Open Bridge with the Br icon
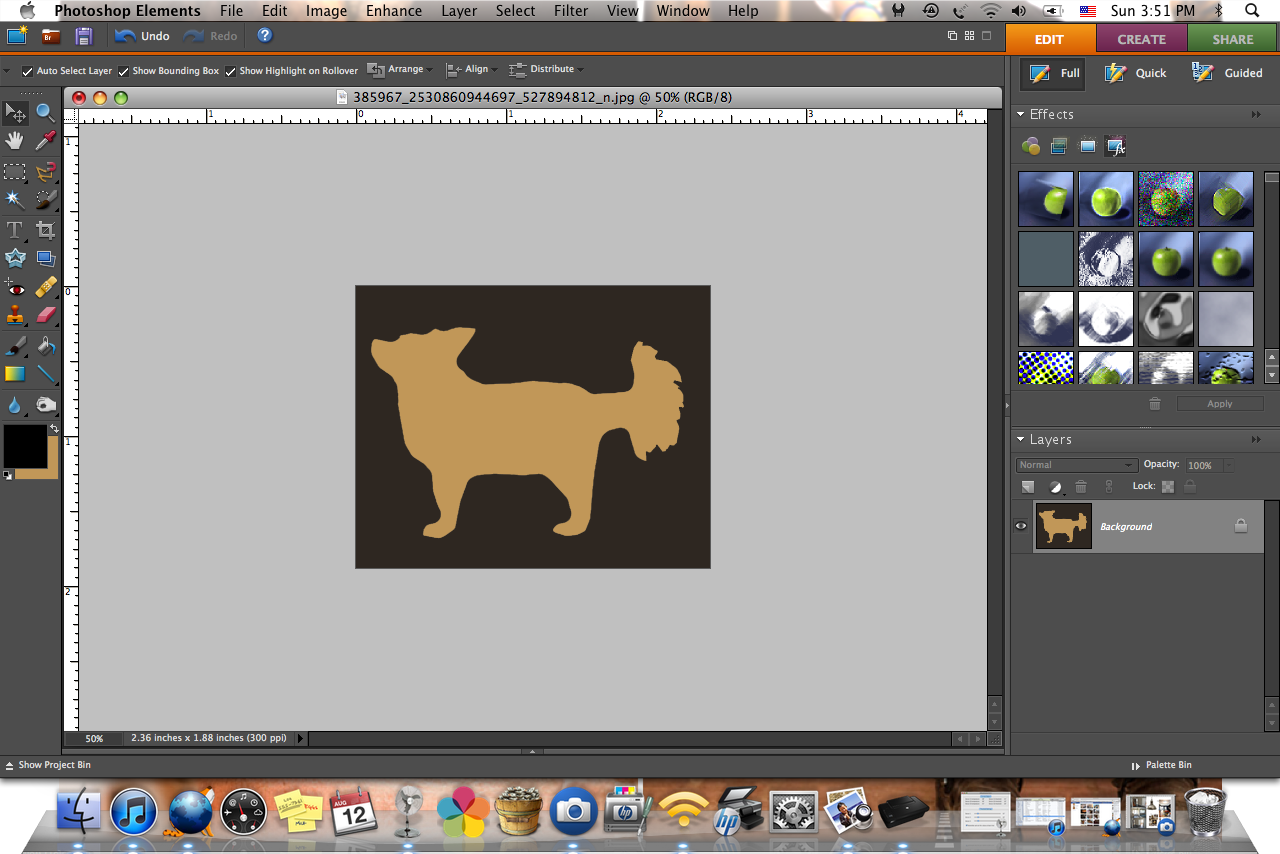 click(51, 36)
